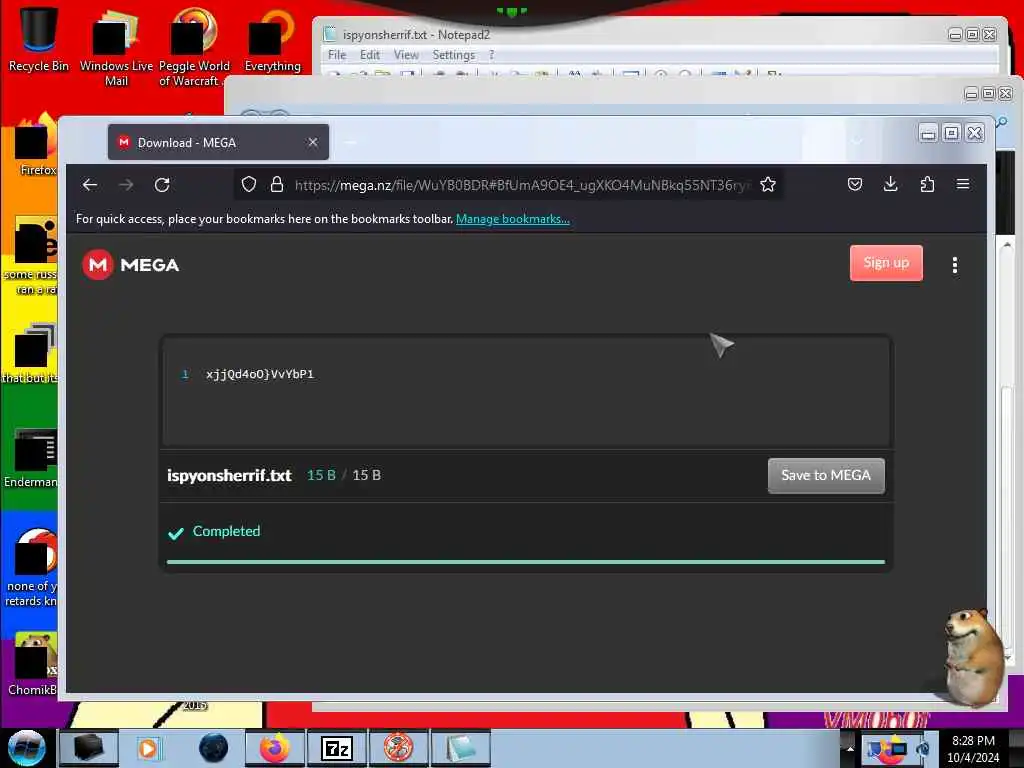Select the Peggle World of Warcraft icon
Image resolution: width=1024 pixels, height=768 pixels.
[194, 47]
